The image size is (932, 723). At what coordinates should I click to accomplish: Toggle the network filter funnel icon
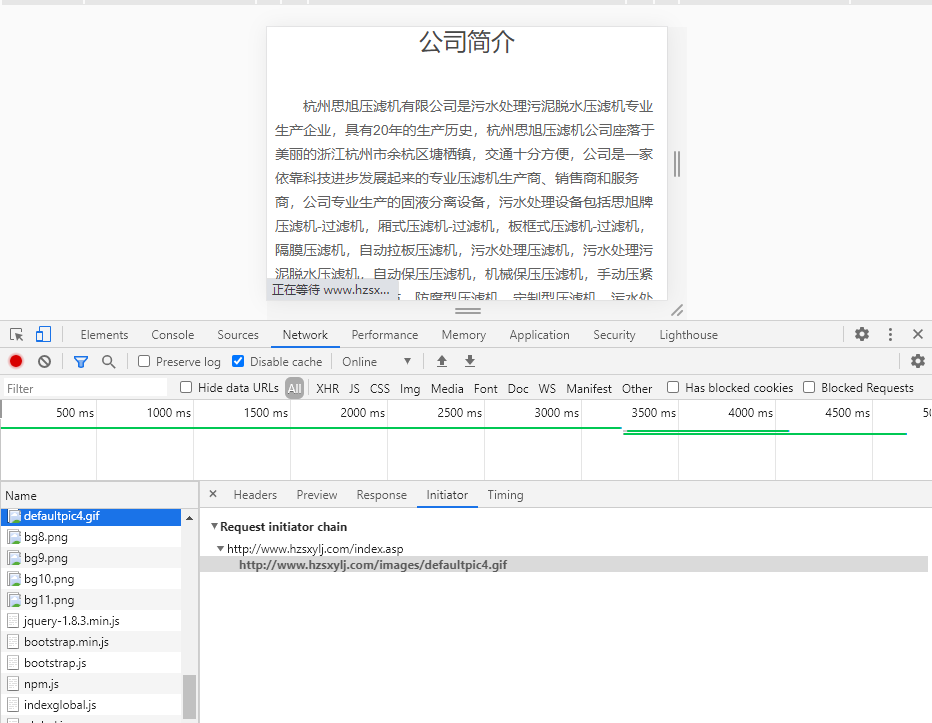[81, 362]
